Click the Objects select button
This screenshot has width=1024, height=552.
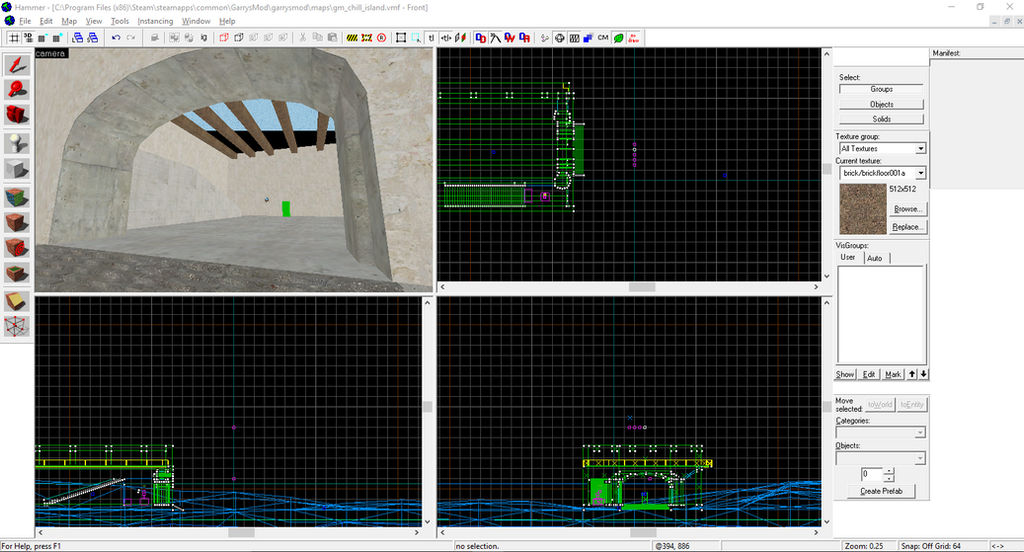click(x=881, y=104)
